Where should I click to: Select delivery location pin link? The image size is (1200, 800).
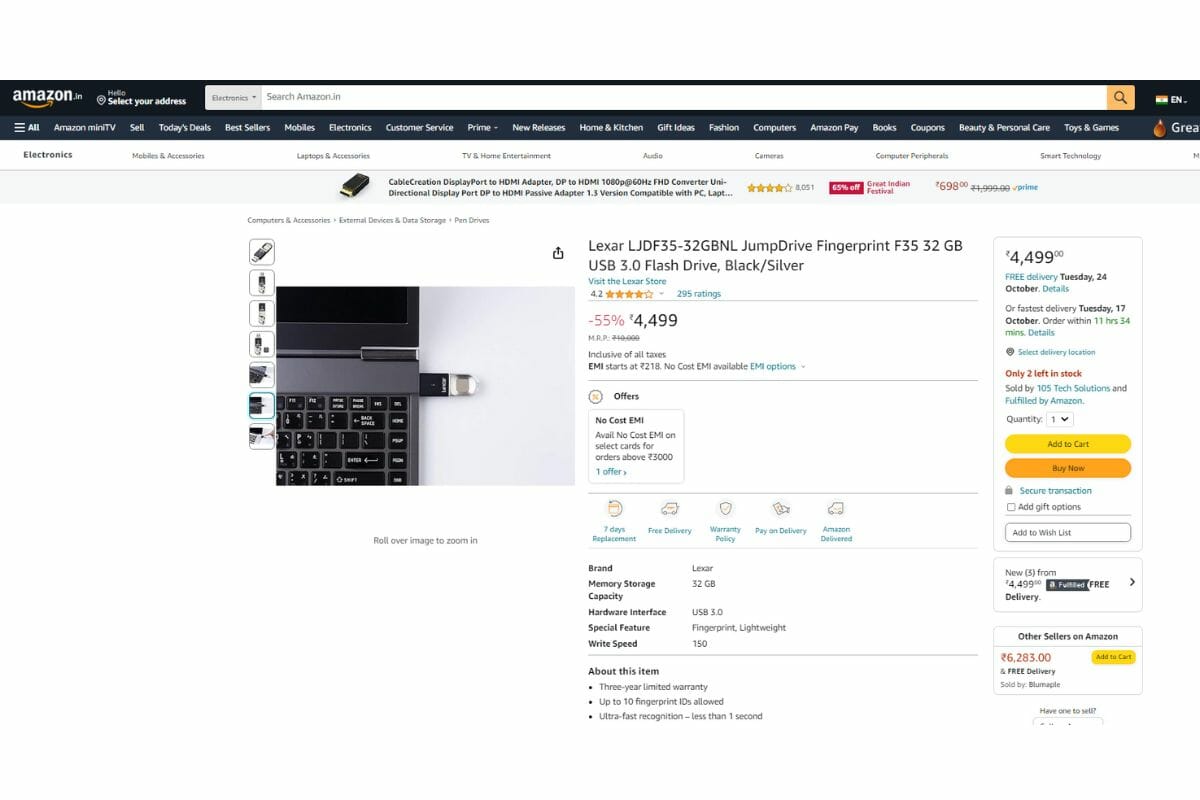click(x=1050, y=352)
